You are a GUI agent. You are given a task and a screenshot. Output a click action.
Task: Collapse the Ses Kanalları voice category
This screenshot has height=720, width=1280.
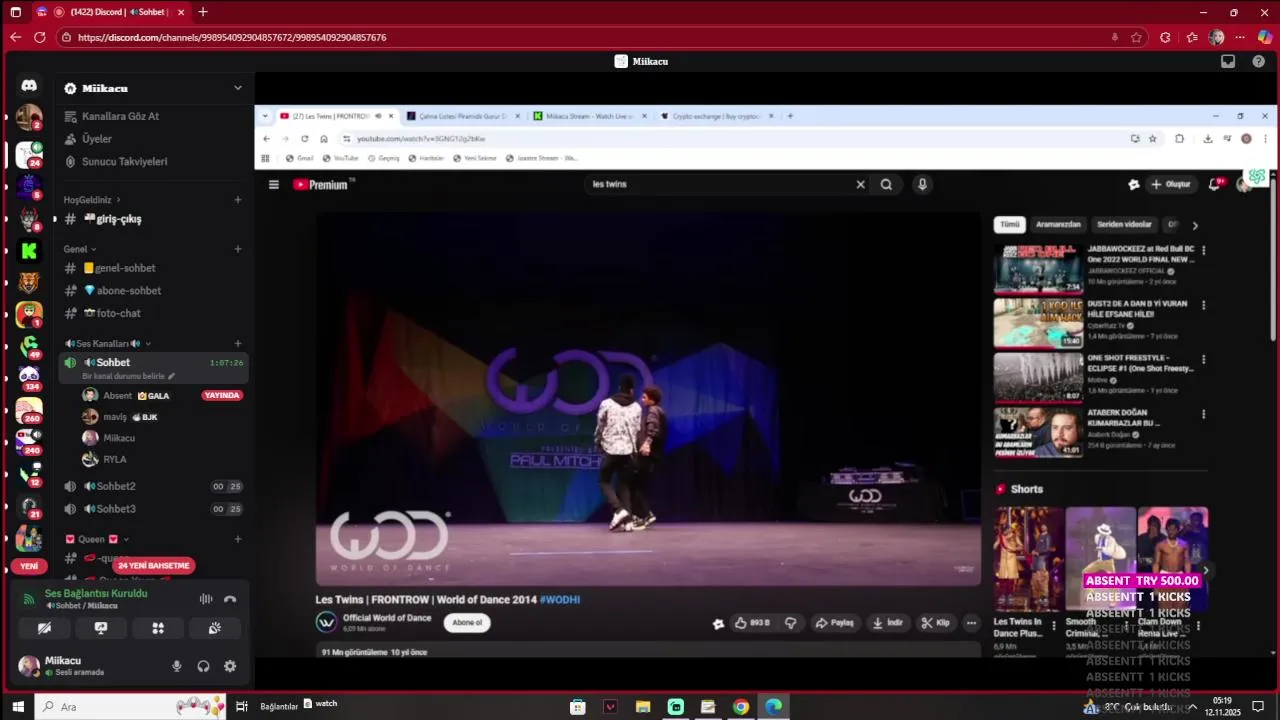pos(108,344)
